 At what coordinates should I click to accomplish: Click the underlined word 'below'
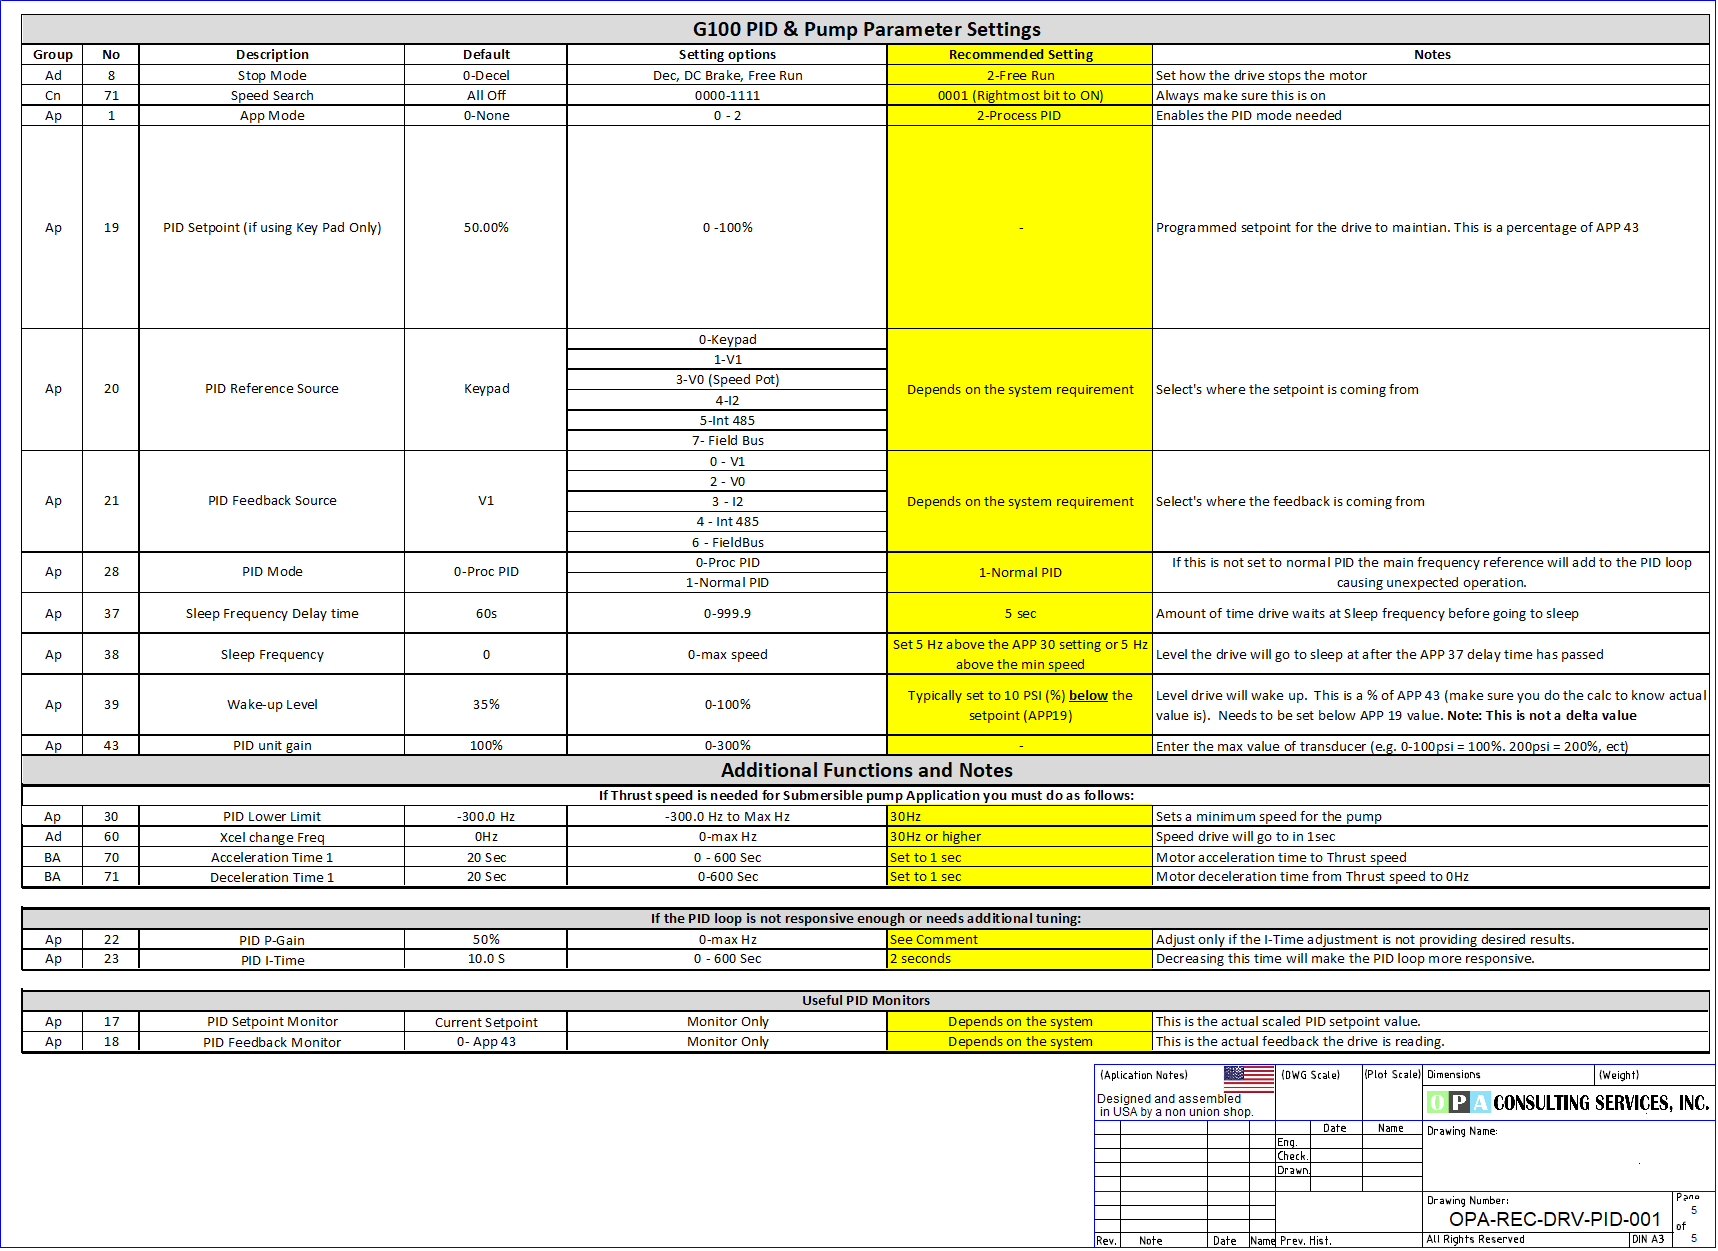[1088, 696]
